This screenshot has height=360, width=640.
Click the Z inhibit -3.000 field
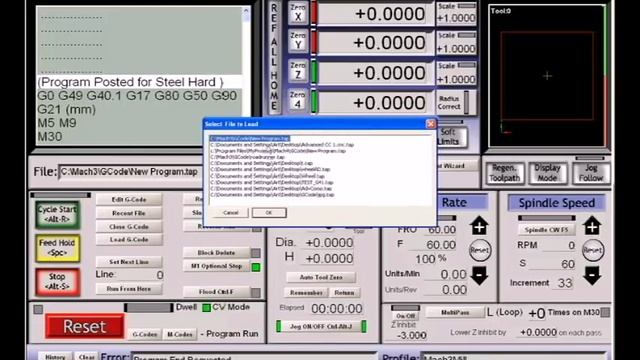(x=412, y=335)
